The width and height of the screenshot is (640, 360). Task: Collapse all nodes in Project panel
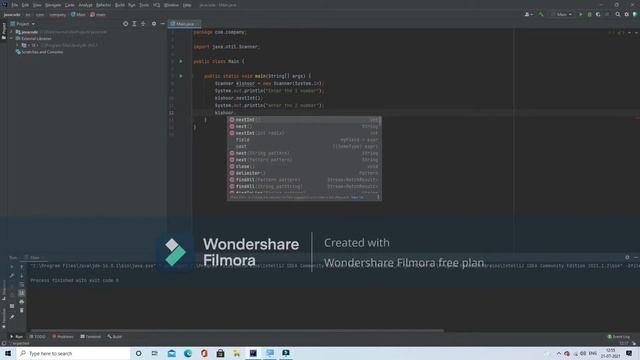(143, 24)
